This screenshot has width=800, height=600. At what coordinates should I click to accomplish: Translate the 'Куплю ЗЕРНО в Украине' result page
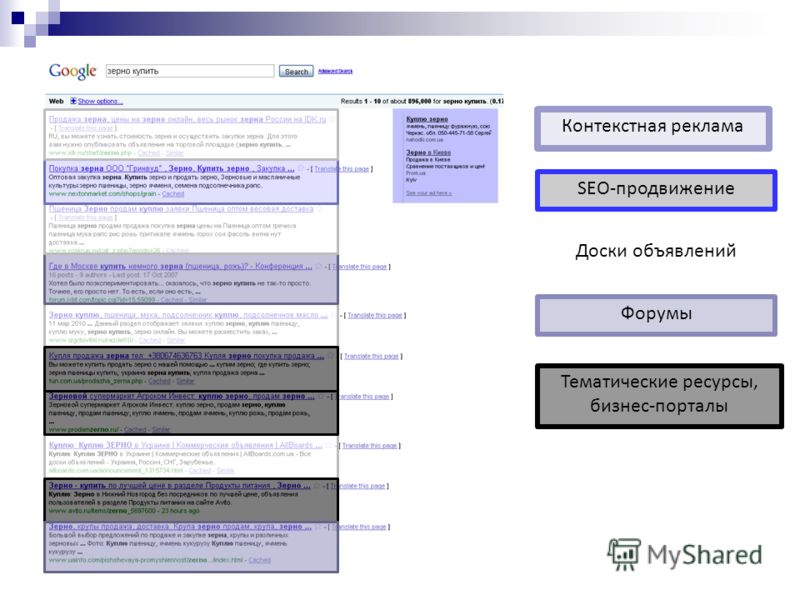369,446
